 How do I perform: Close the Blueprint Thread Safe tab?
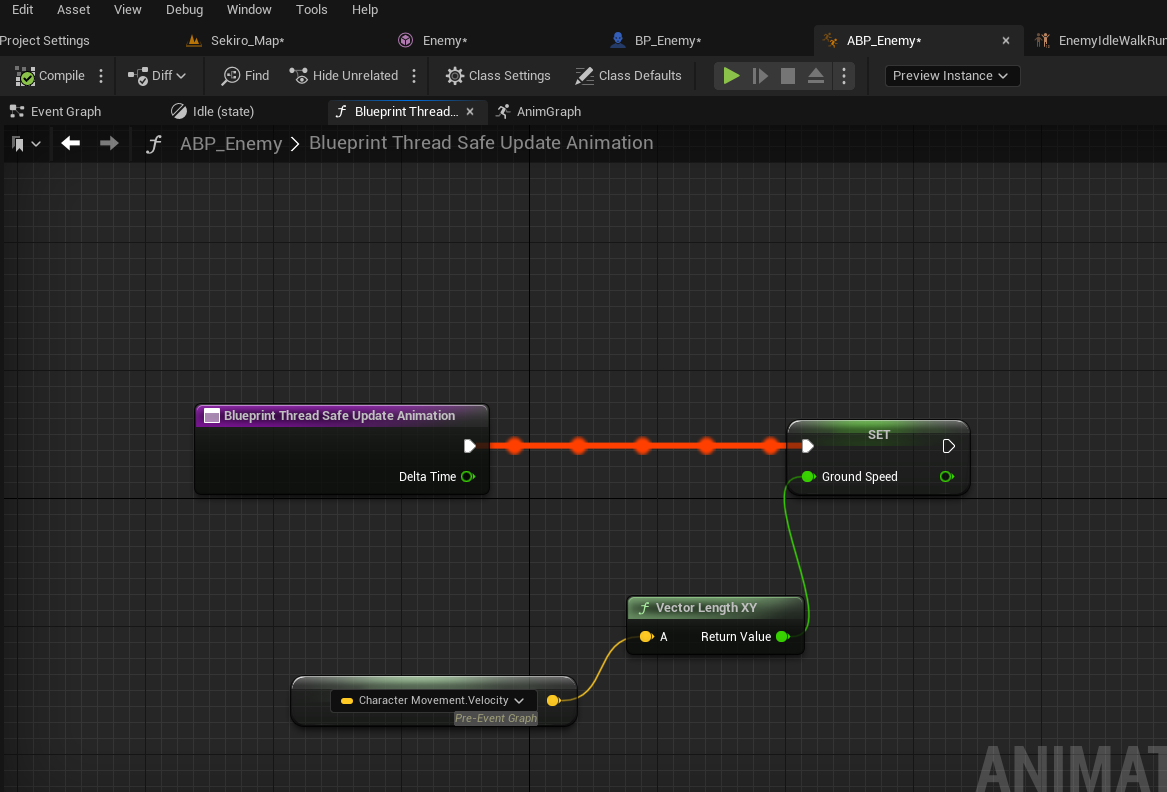[x=470, y=112]
